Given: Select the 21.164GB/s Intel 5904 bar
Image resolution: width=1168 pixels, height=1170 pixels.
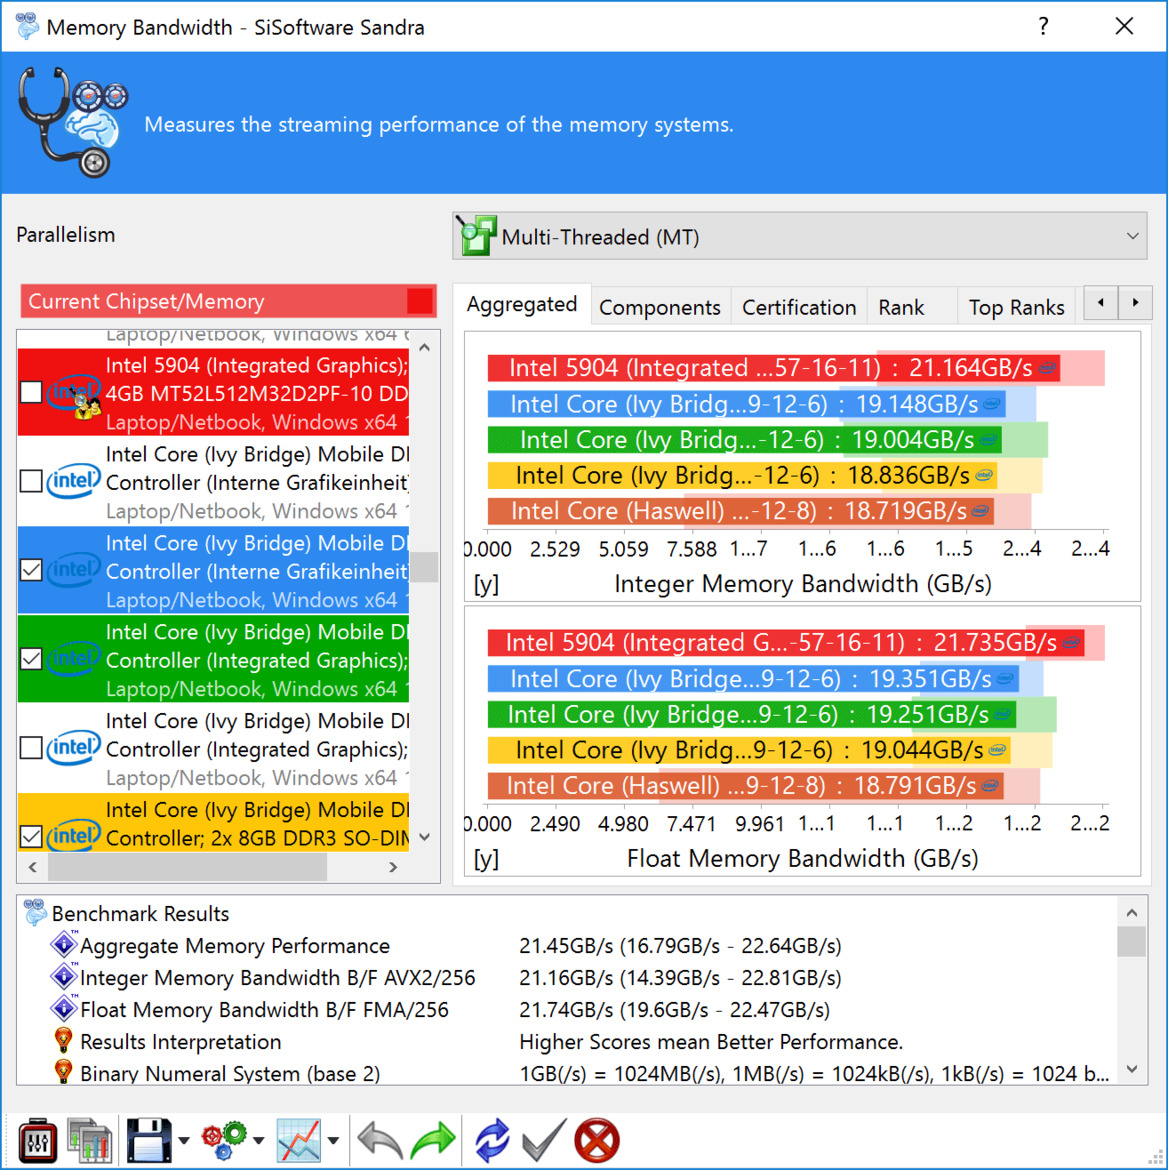Looking at the screenshot, I should [773, 368].
